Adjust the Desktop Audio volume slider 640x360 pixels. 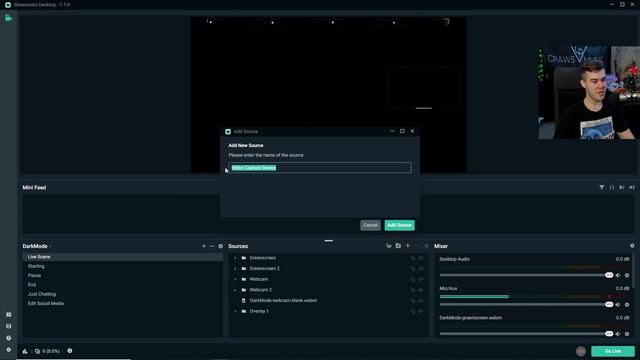pyautogui.click(x=526, y=275)
